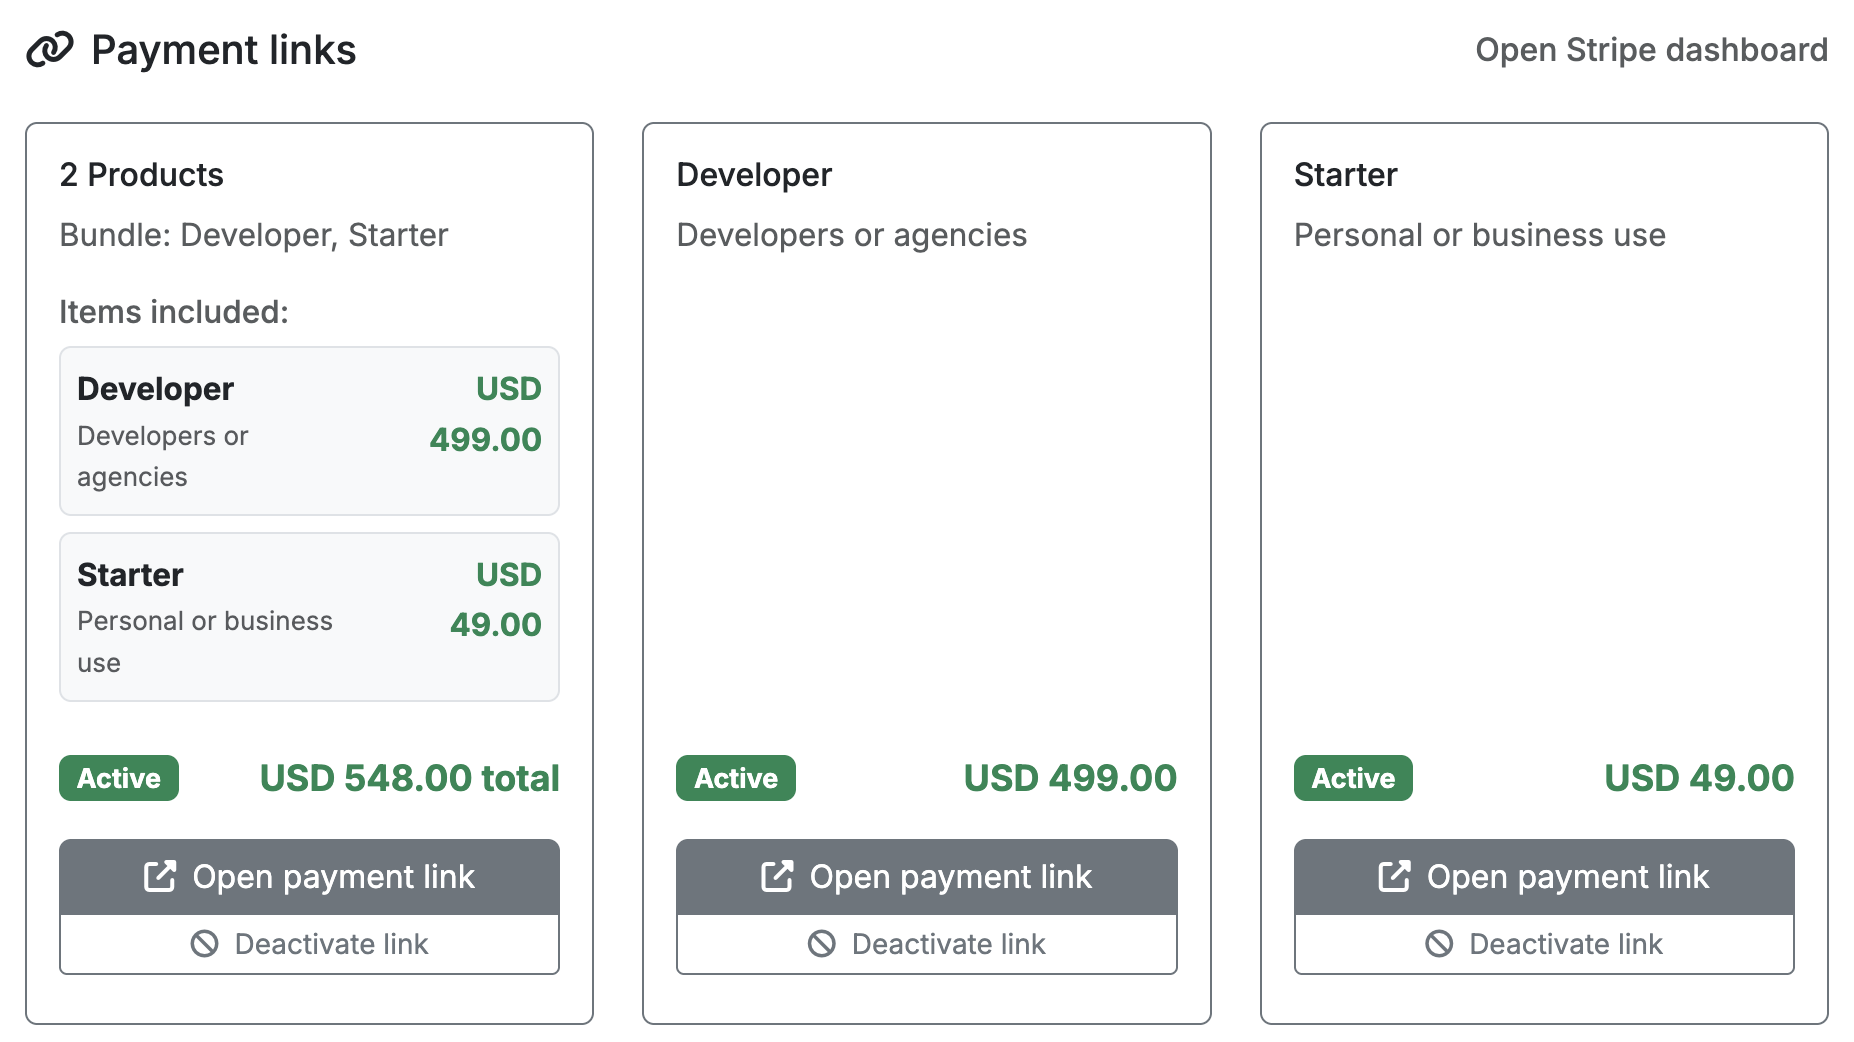Image resolution: width=1854 pixels, height=1042 pixels.
Task: Deactivate the Developer payment link
Action: point(926,943)
